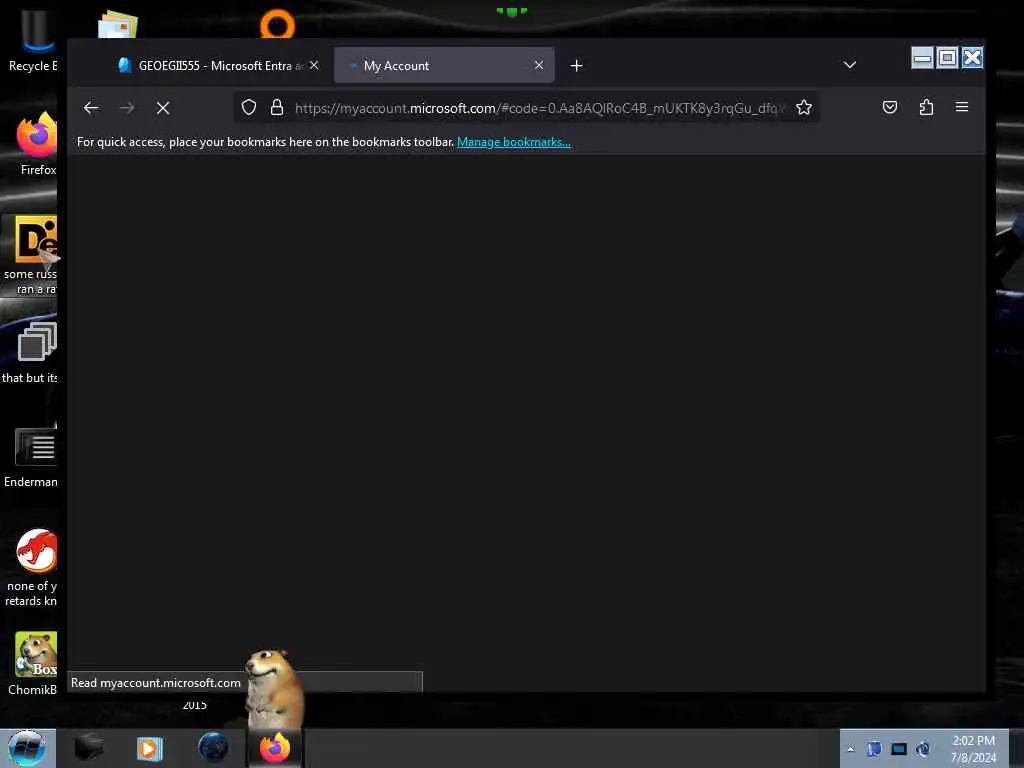Open the black box taskbar icon
The width and height of the screenshot is (1024, 768).
pos(89,748)
